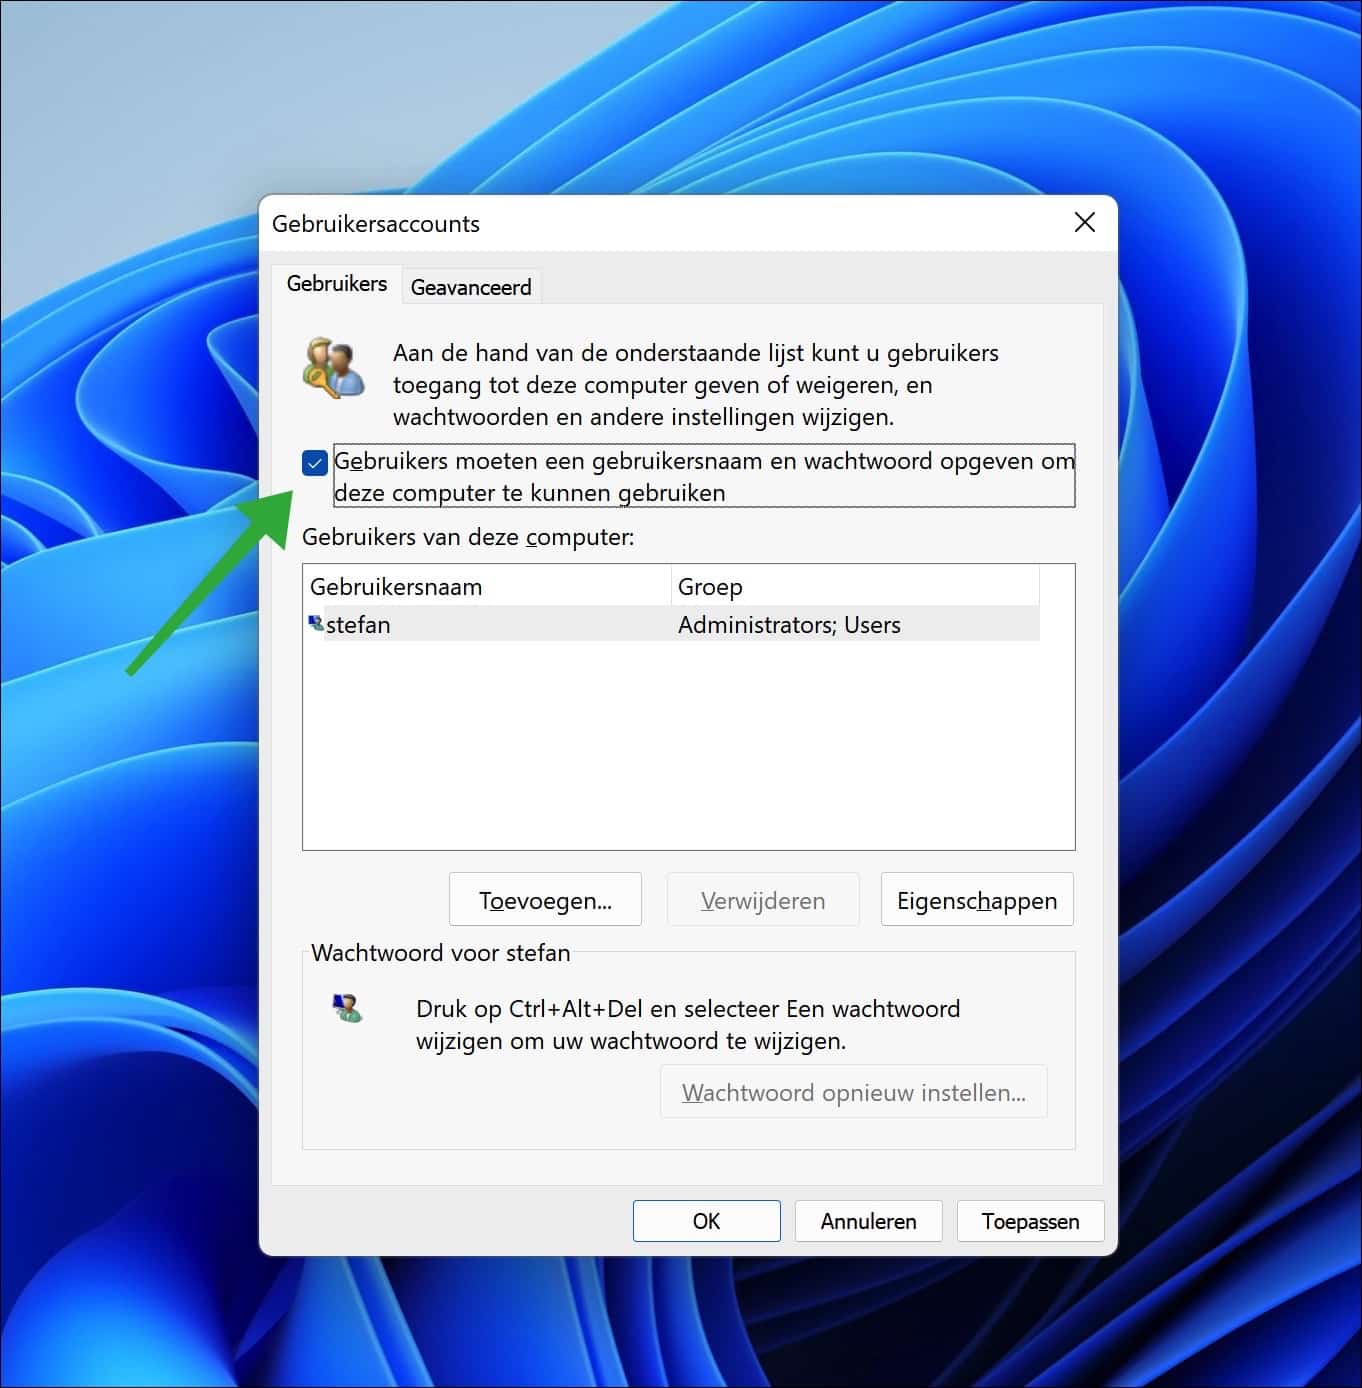The image size is (1362, 1388).
Task: Click the user icon in the password section
Action: pos(348,1008)
